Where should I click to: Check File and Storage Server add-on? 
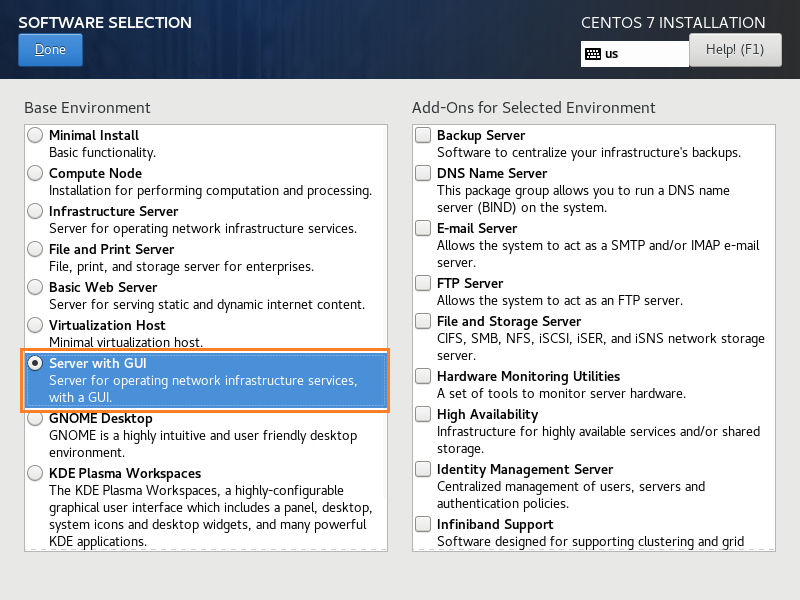tap(423, 321)
